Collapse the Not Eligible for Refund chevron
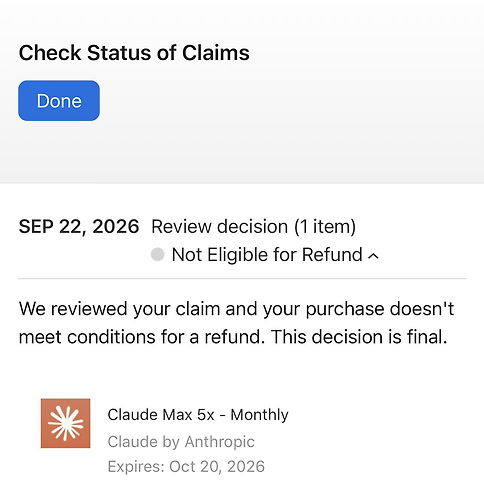This screenshot has height=500, width=484. pos(373,256)
